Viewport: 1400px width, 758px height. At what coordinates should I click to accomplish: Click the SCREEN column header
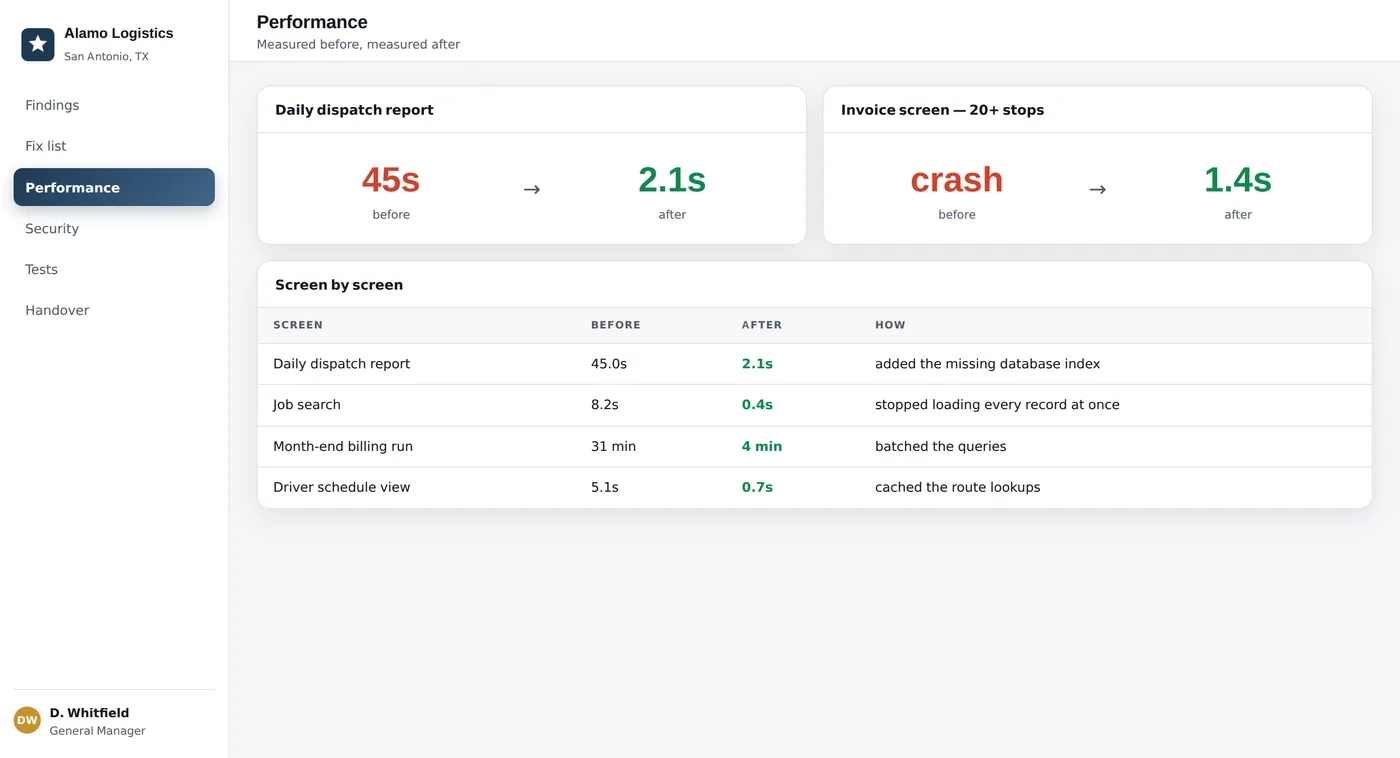pos(298,325)
